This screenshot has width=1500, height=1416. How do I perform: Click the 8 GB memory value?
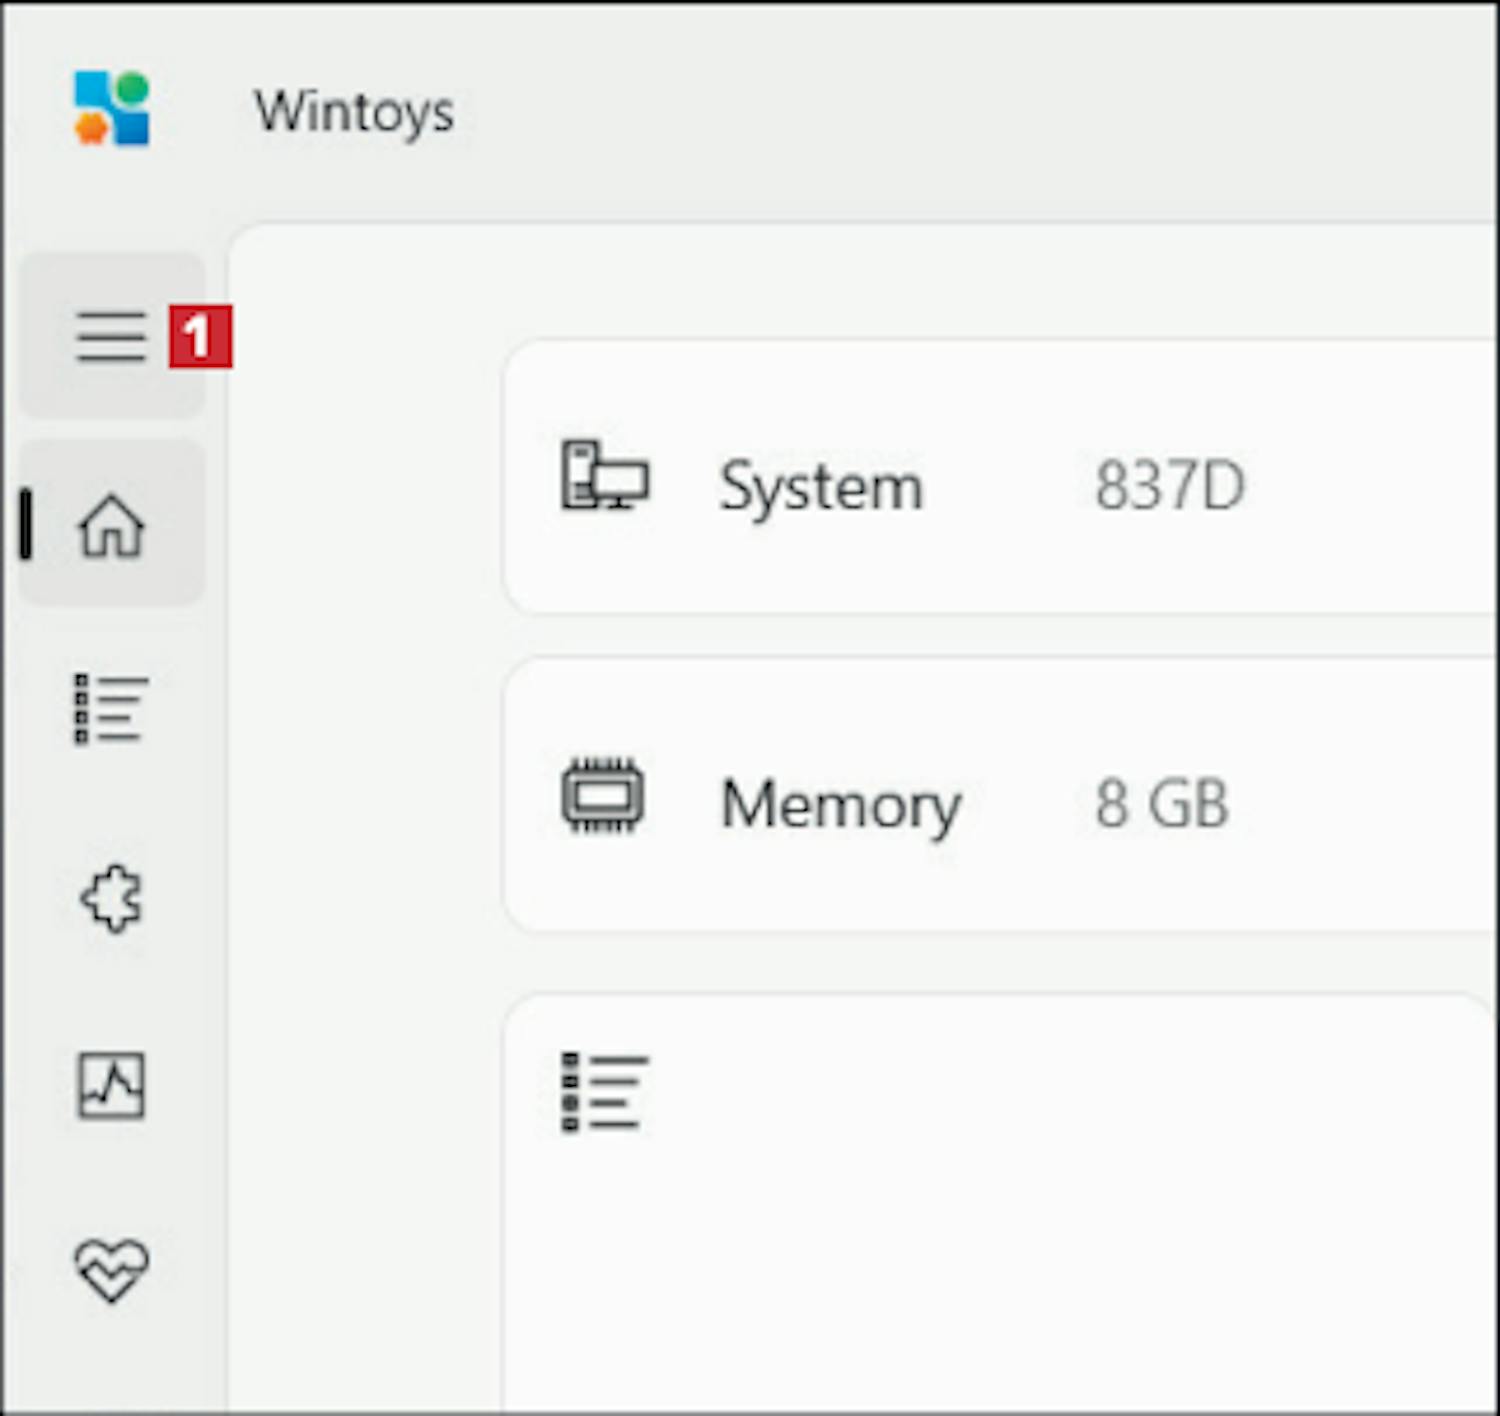[1161, 804]
